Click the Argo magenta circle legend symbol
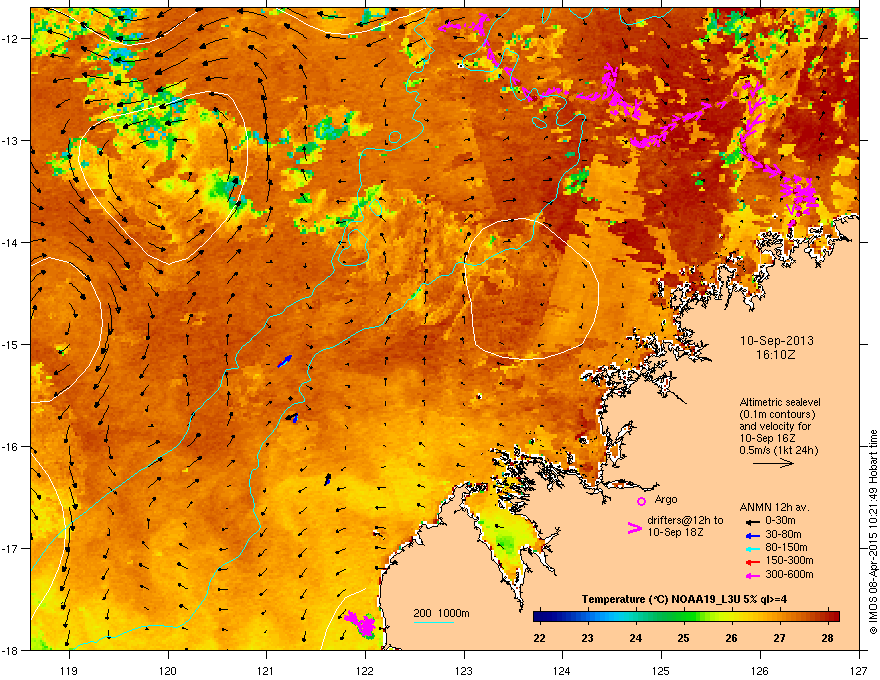Viewport: 880px width, 680px height. pos(641,501)
